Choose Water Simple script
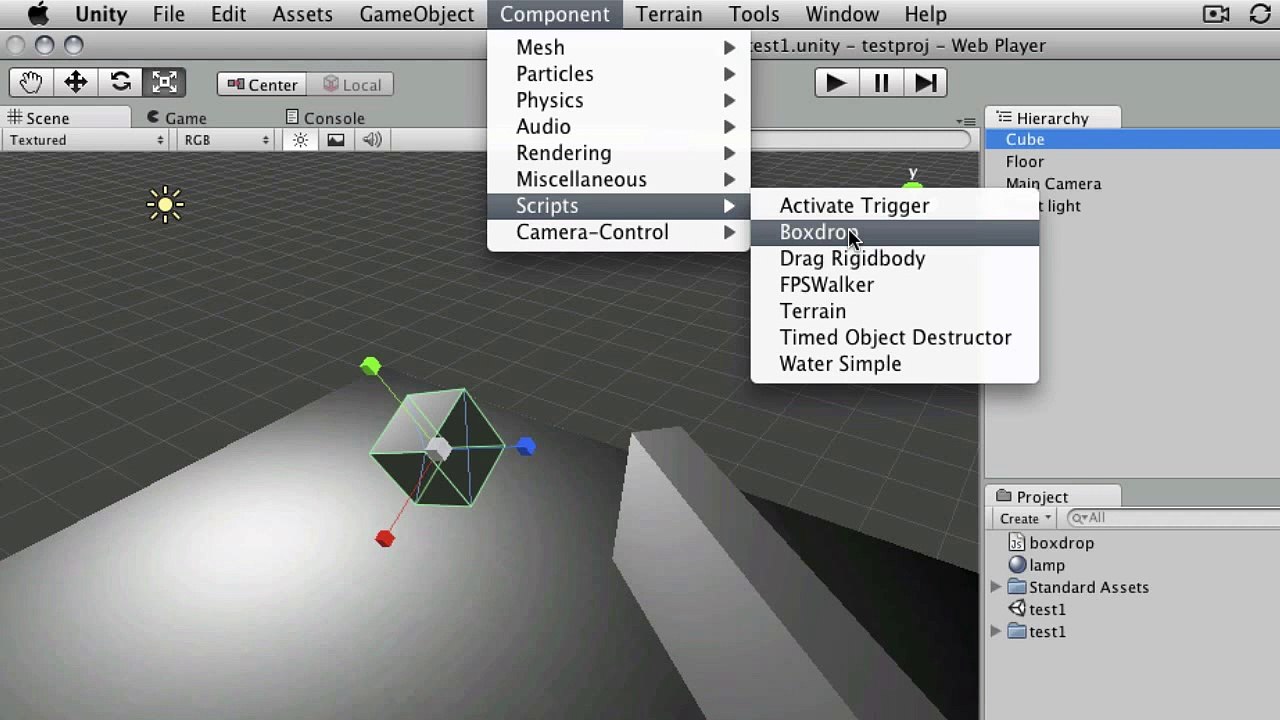The image size is (1280, 720). coord(895,364)
